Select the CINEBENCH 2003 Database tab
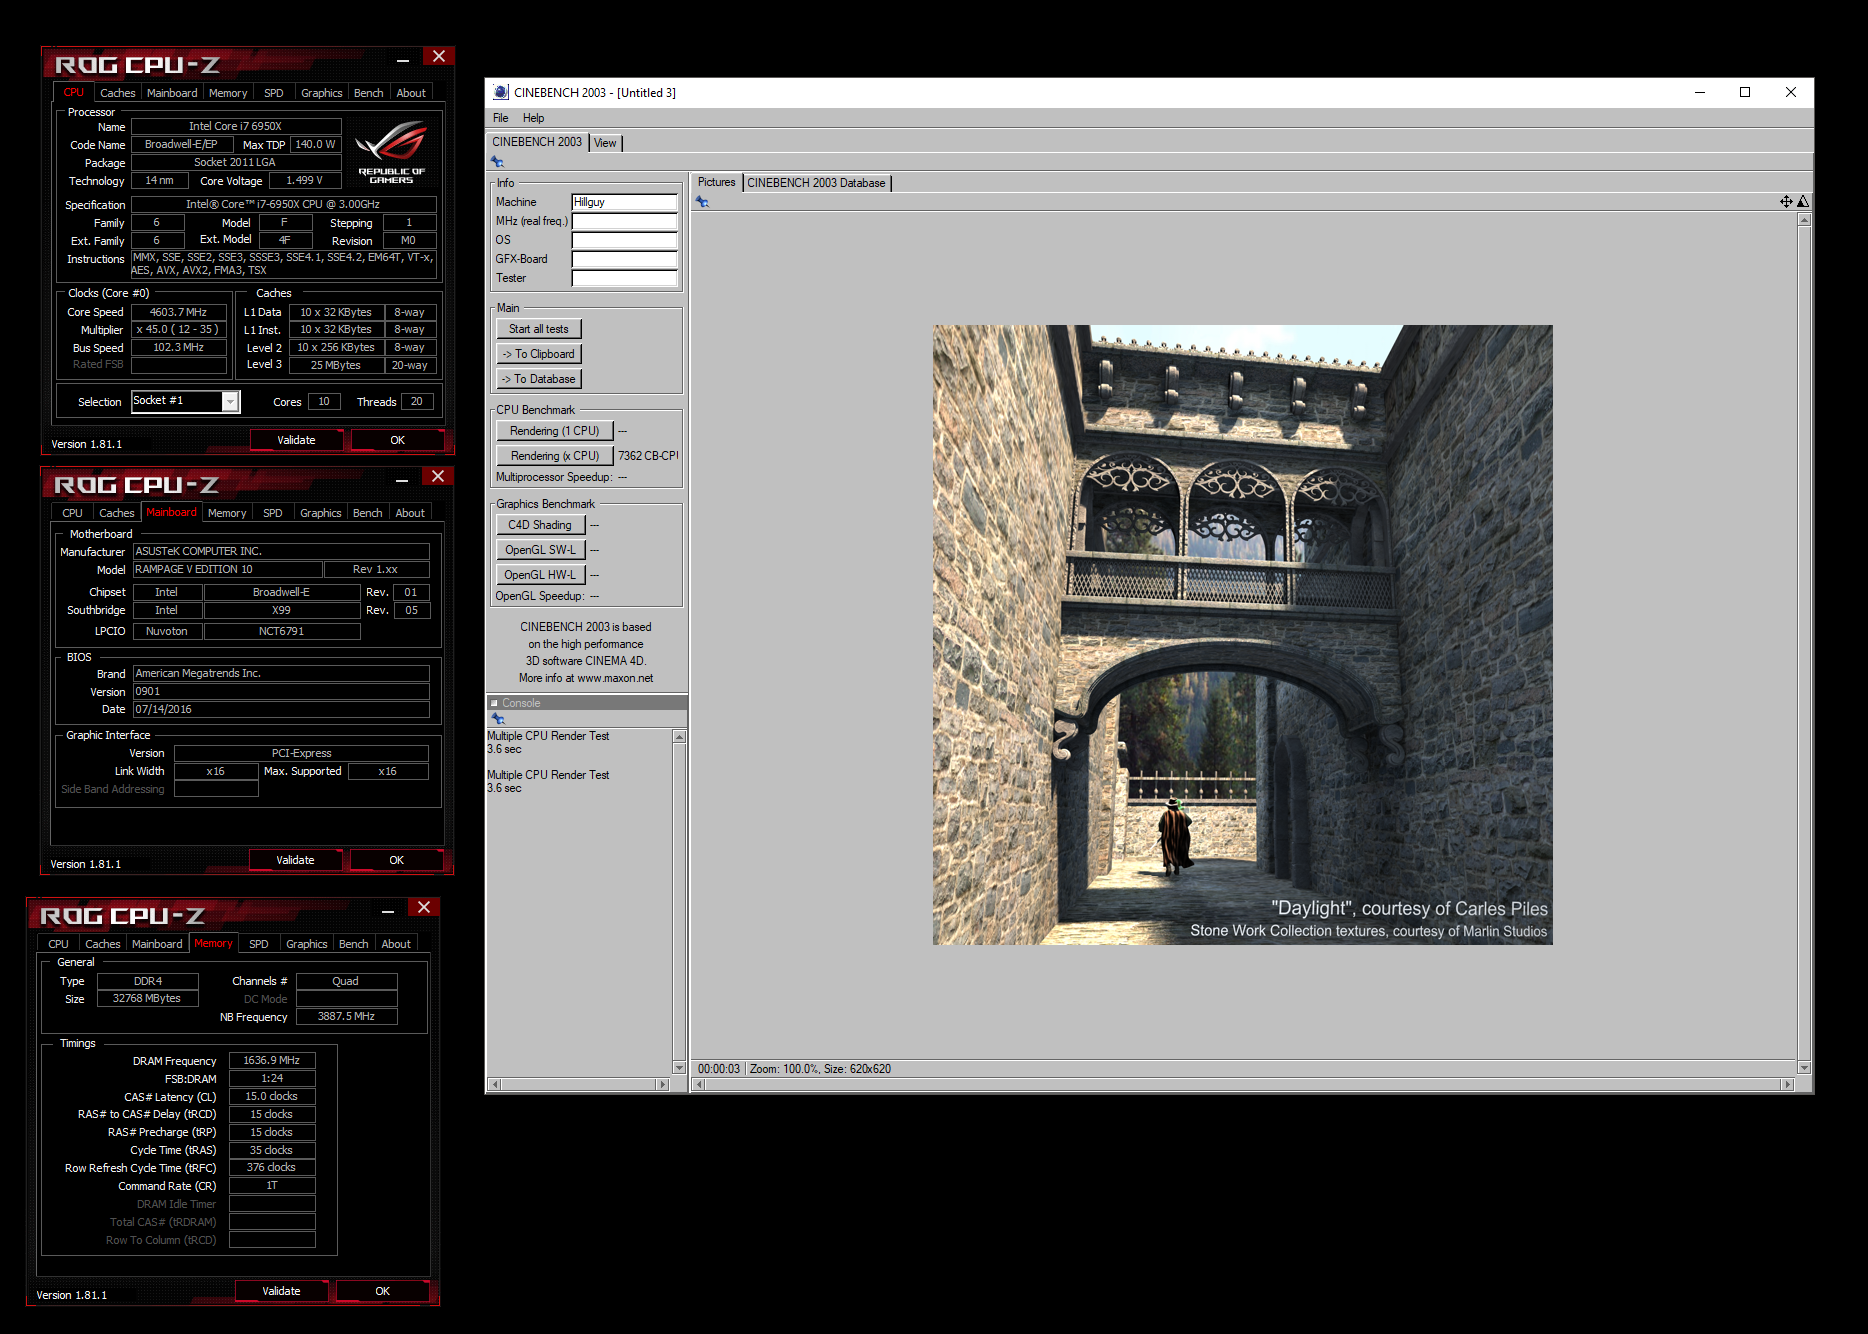The image size is (1868, 1334). [816, 183]
